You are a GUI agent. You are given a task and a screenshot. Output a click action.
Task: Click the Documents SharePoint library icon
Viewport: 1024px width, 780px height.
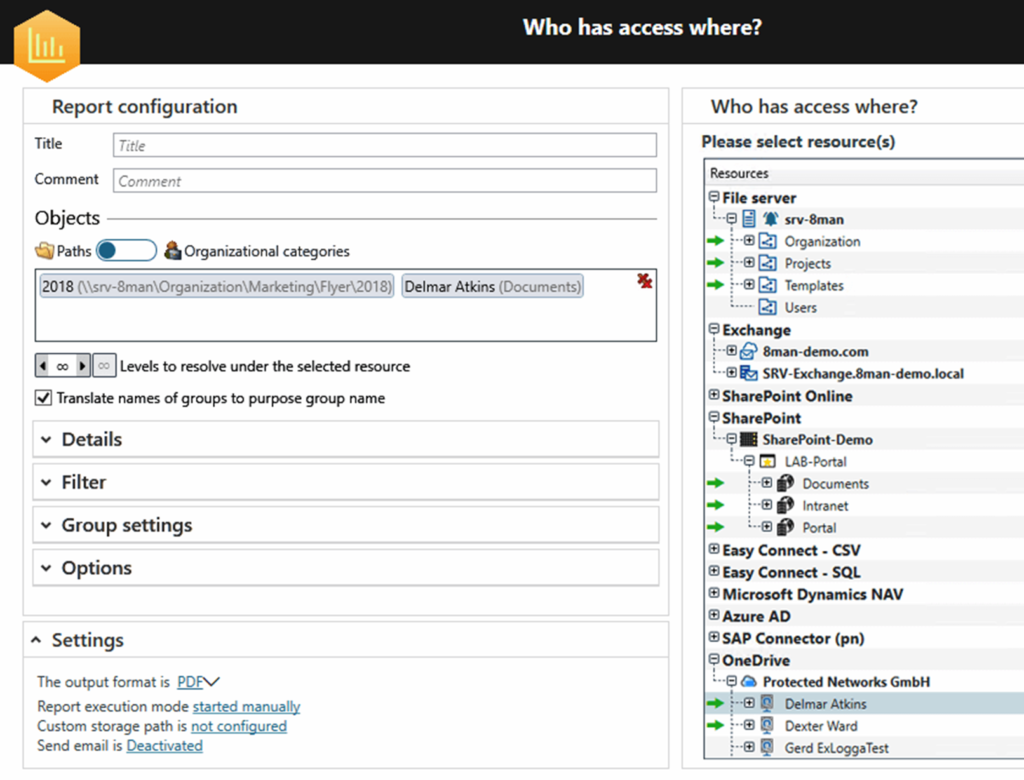pos(786,483)
